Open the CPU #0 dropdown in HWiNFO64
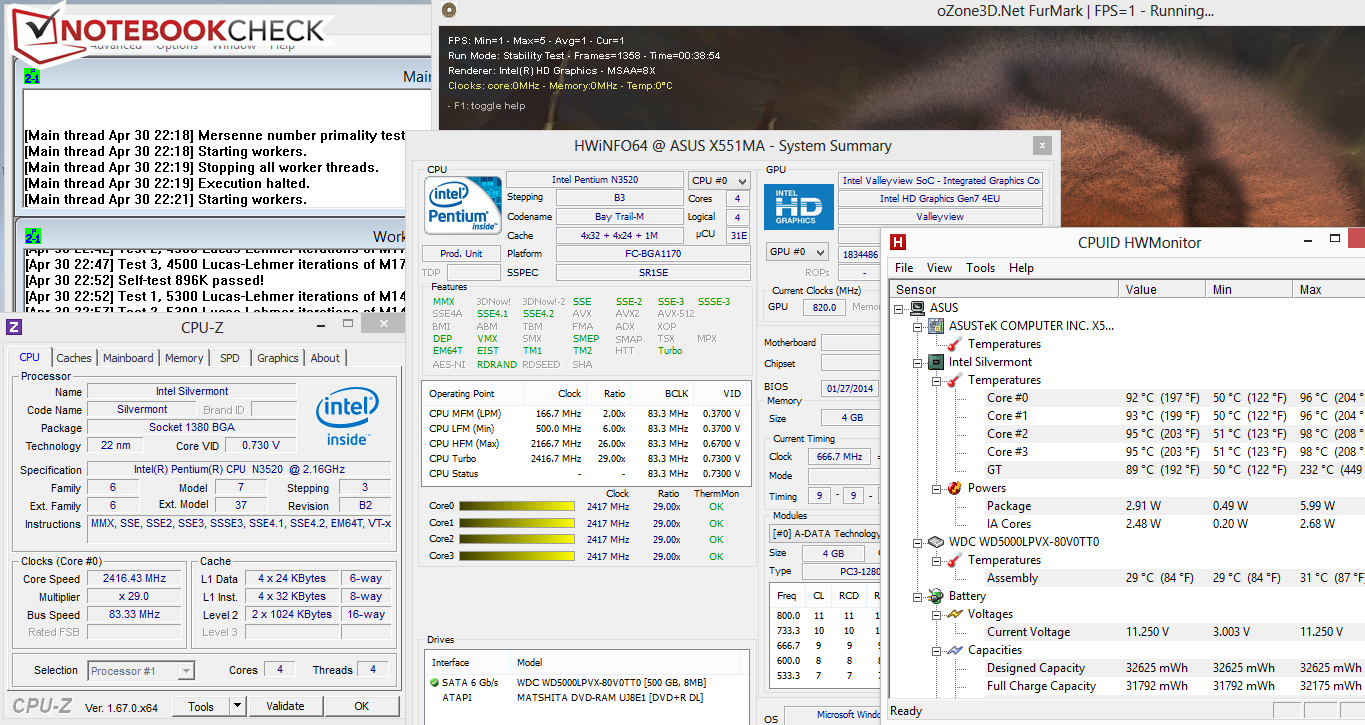This screenshot has width=1365, height=725. (718, 180)
